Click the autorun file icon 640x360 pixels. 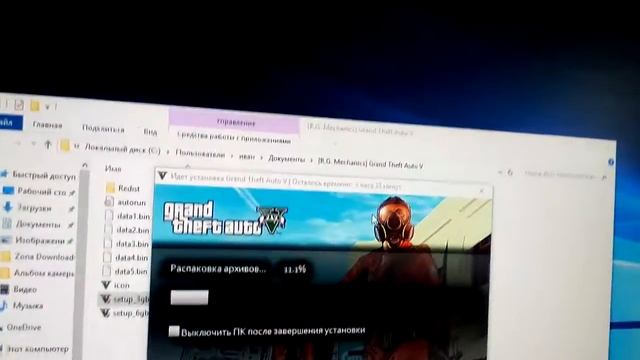pyautogui.click(x=109, y=202)
